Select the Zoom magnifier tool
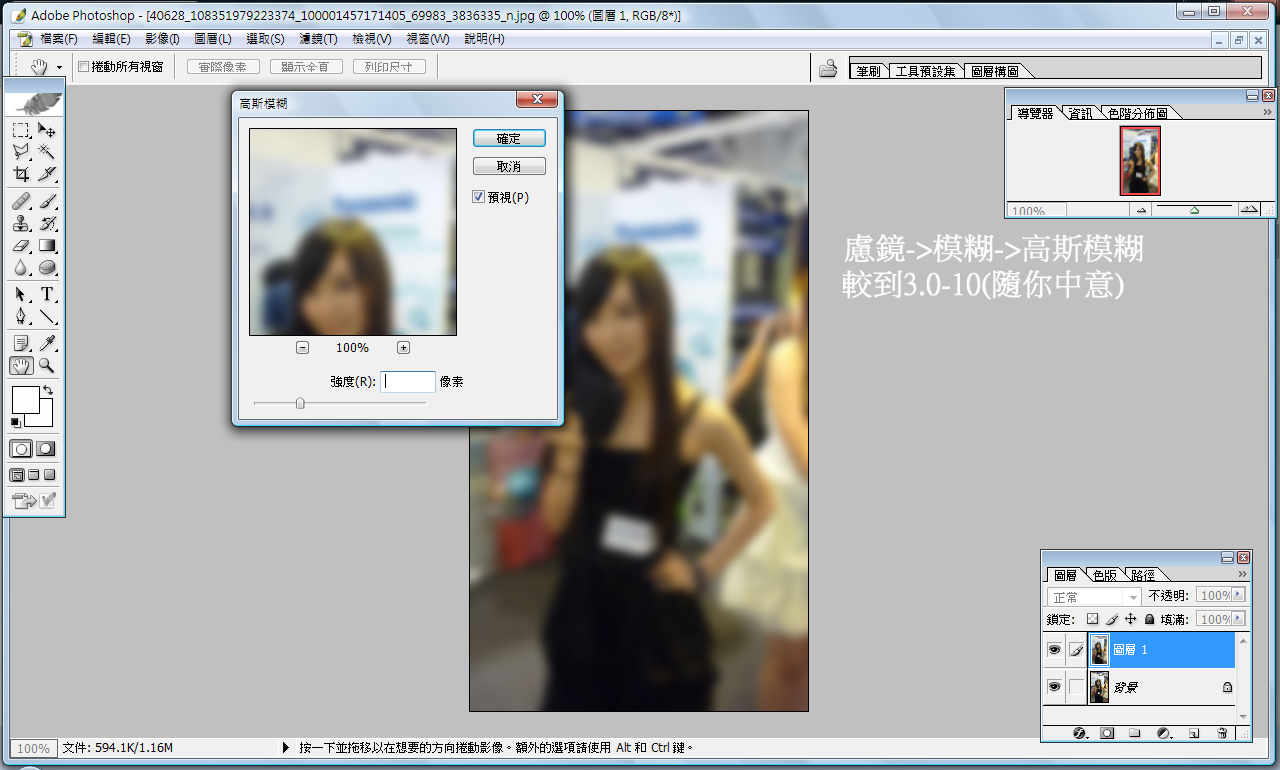The width and height of the screenshot is (1280, 770). click(47, 366)
